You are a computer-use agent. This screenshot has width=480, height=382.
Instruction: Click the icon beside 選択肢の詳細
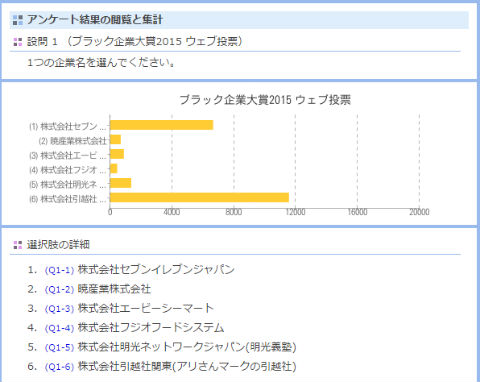18,245
